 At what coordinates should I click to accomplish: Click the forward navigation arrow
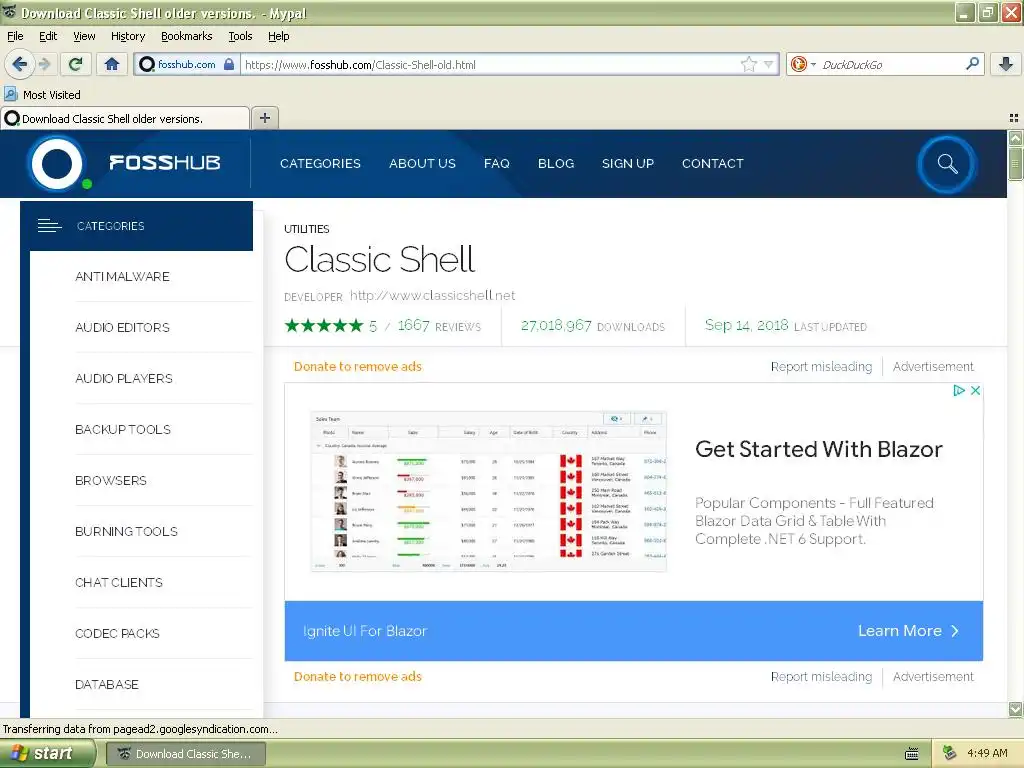[44, 64]
